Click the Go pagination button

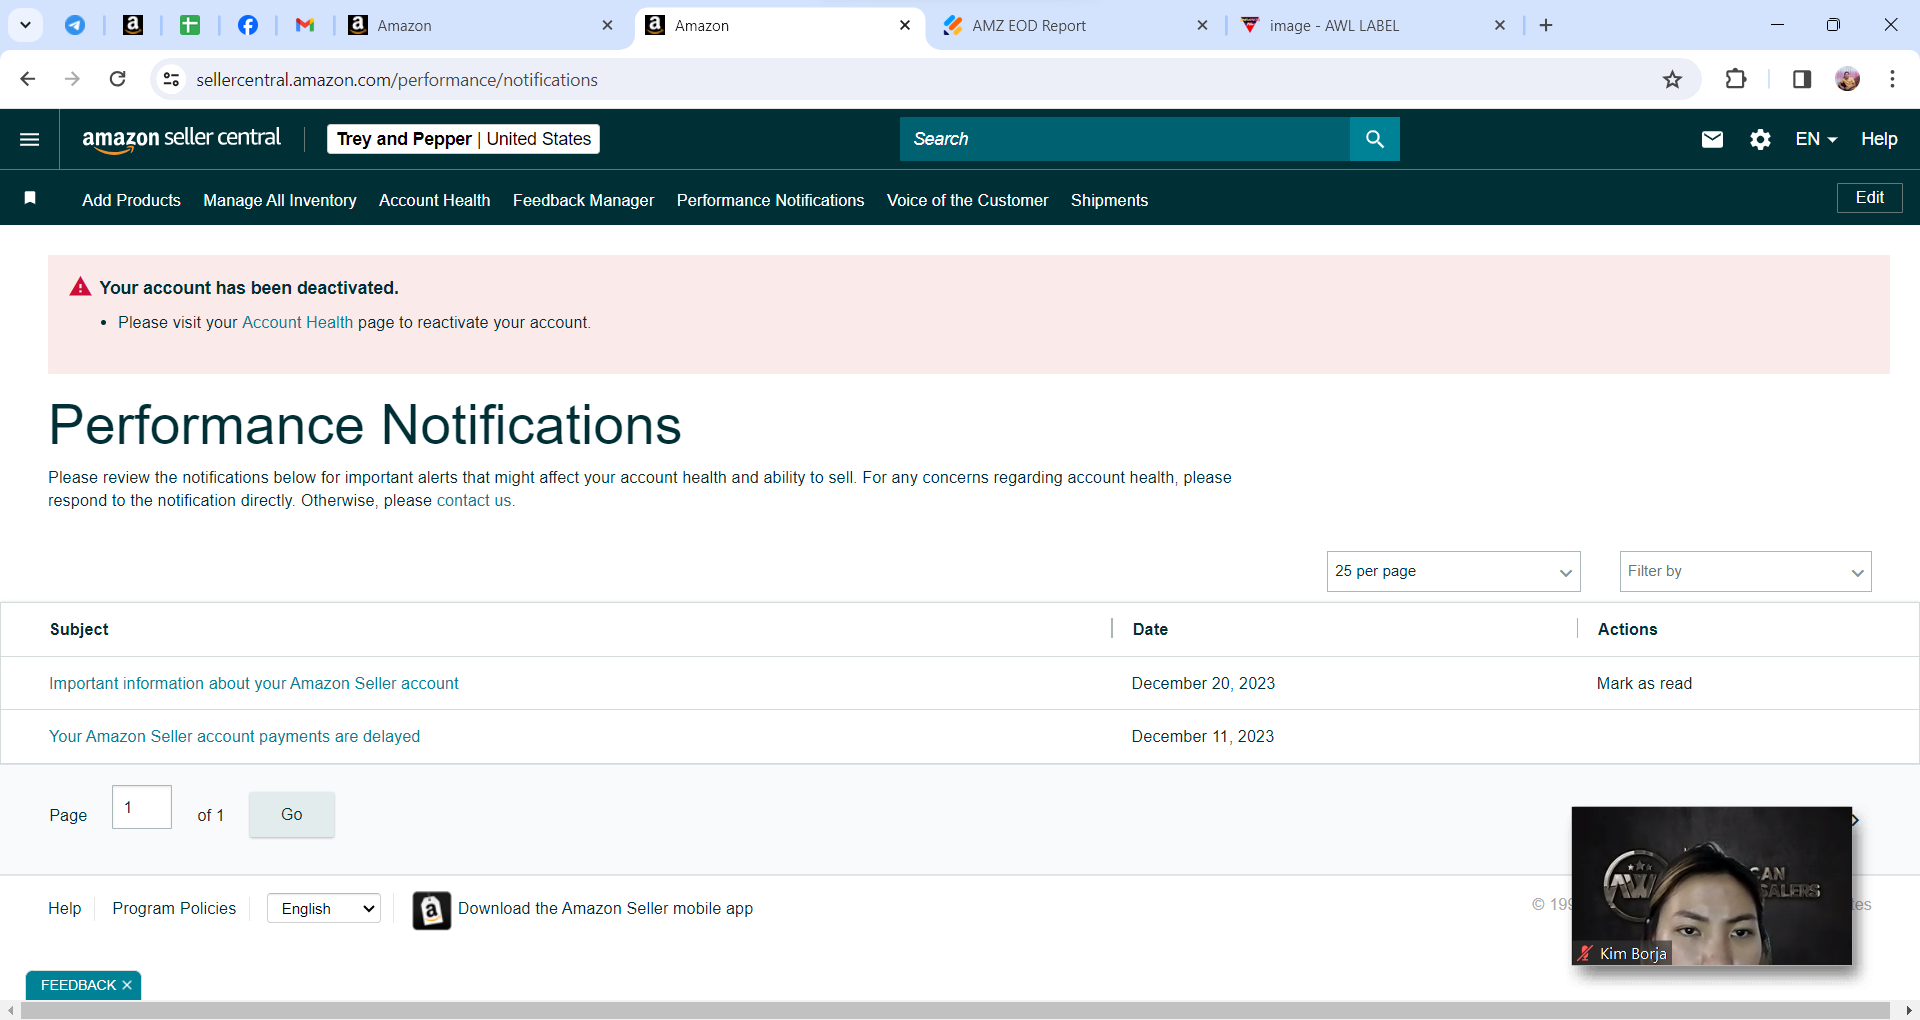coord(291,814)
